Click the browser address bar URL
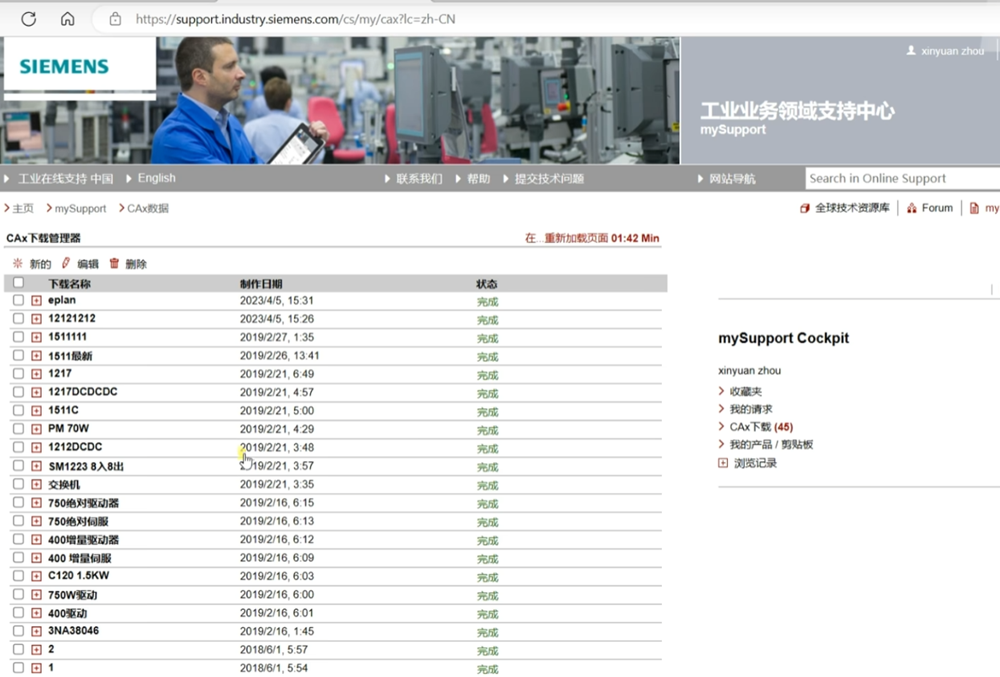 (296, 18)
